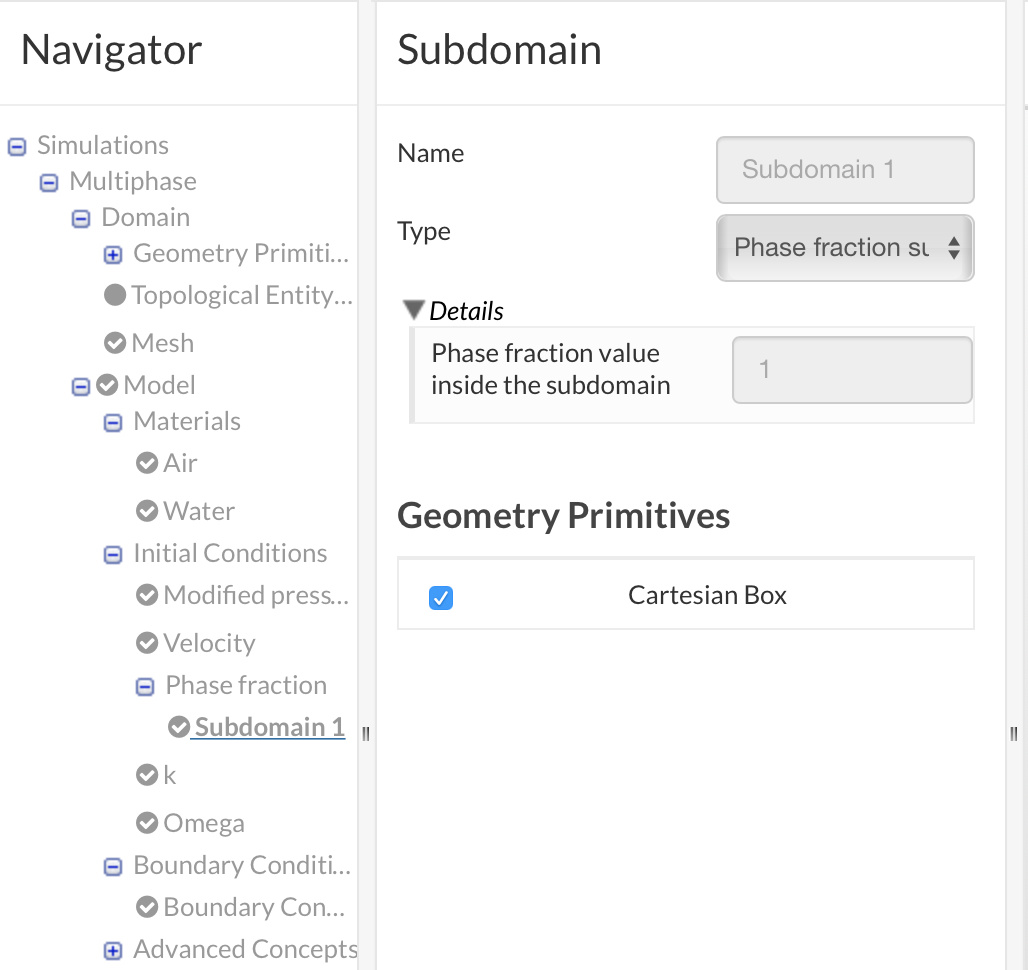Expand the Advanced Concepts node
Image resolution: width=1028 pixels, height=970 pixels.
[x=113, y=951]
